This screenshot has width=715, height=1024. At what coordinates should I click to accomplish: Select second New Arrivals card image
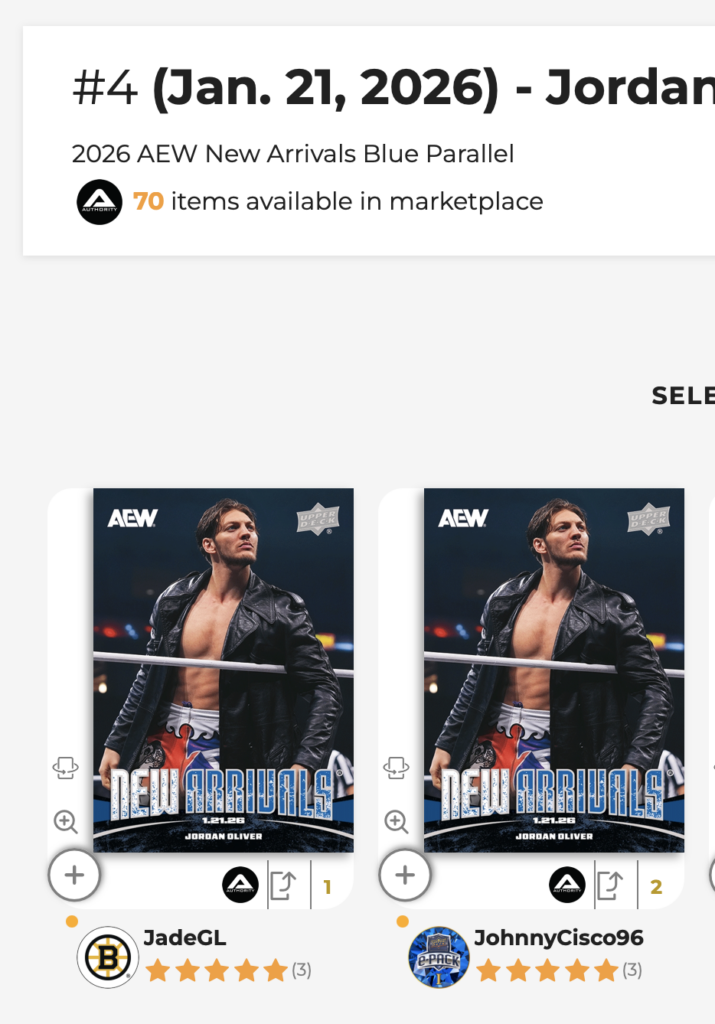554,670
